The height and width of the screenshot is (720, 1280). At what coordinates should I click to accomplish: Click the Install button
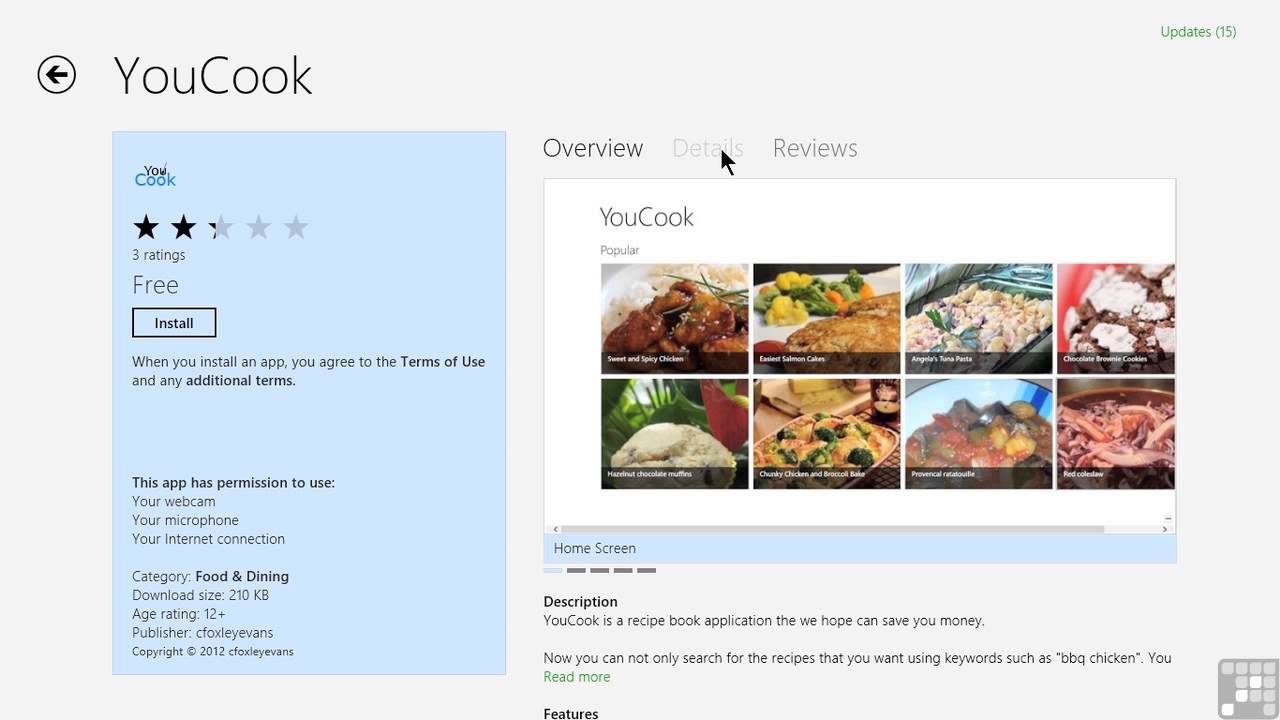(174, 323)
